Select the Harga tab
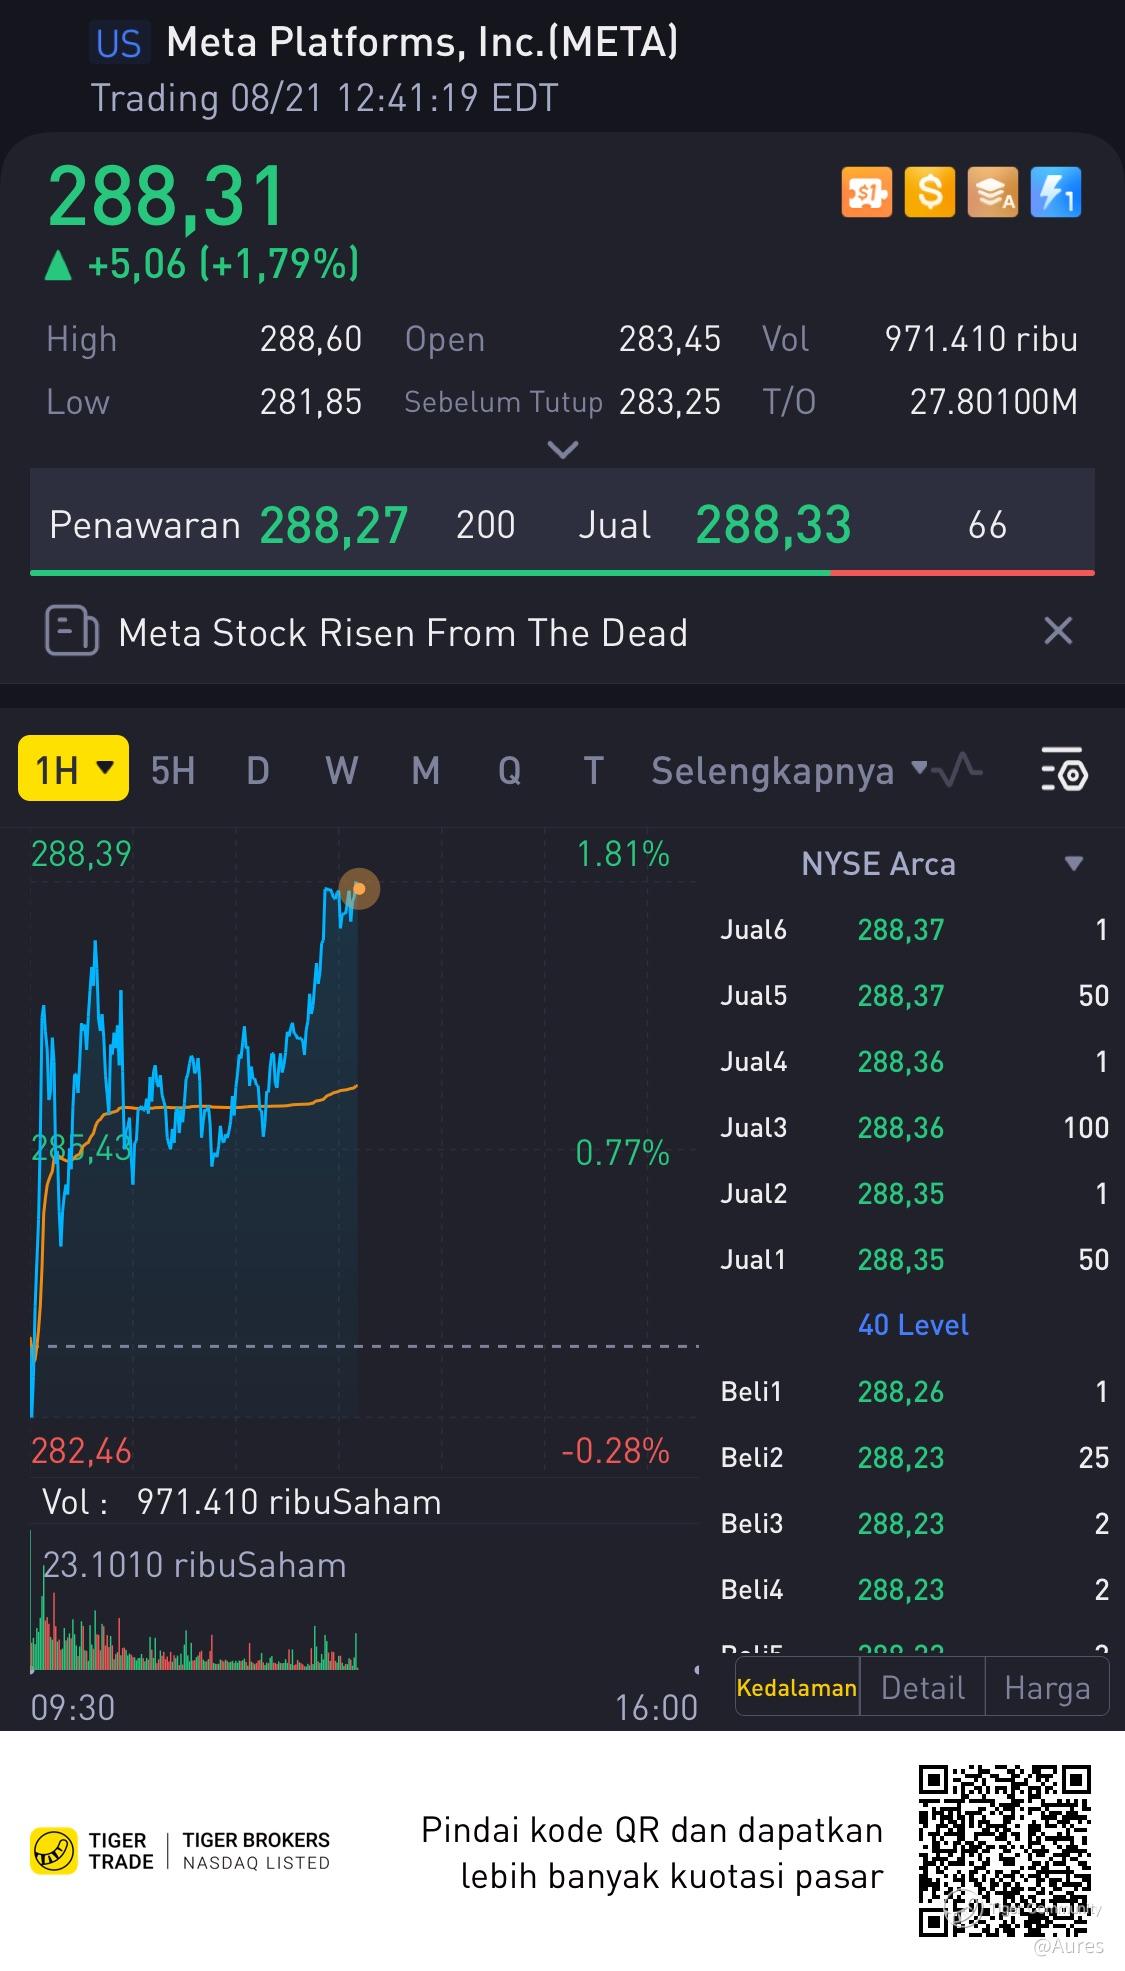This screenshot has width=1125, height=1971. pyautogui.click(x=1046, y=1688)
